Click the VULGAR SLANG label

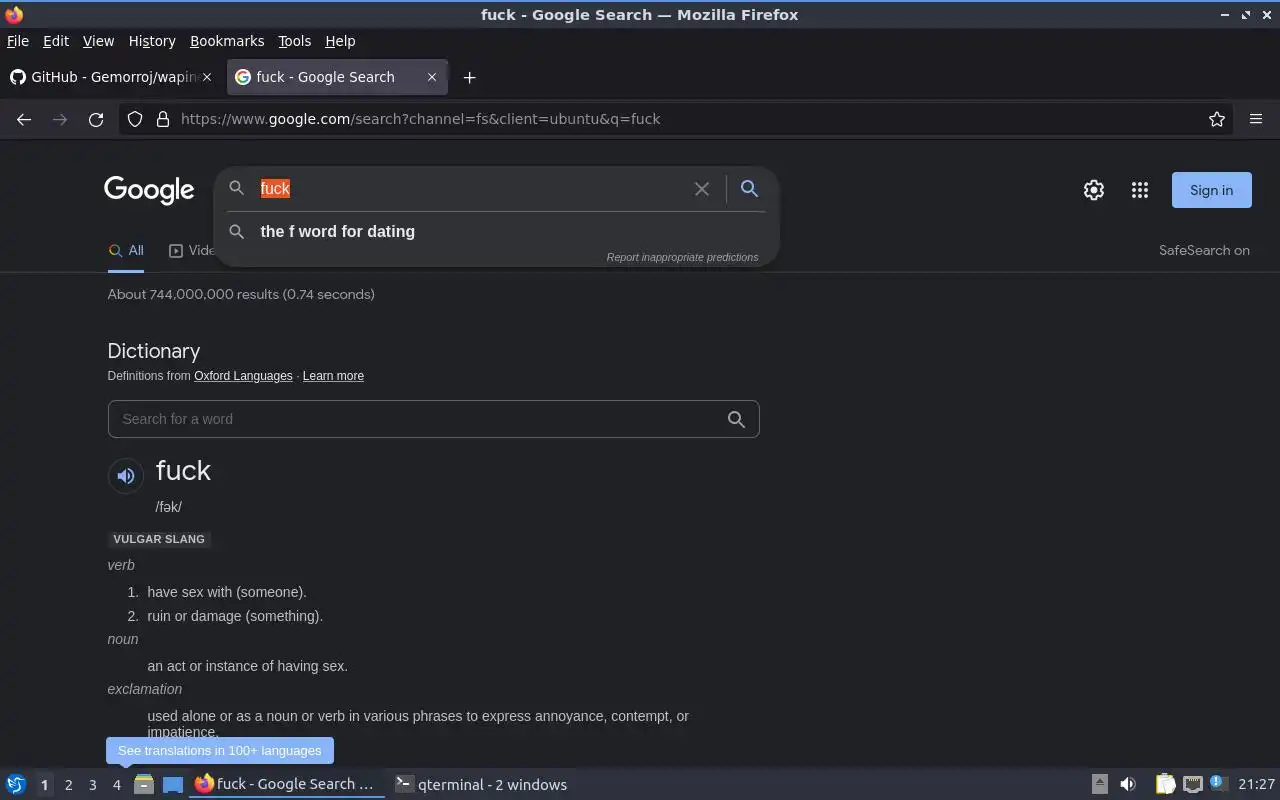tap(159, 539)
